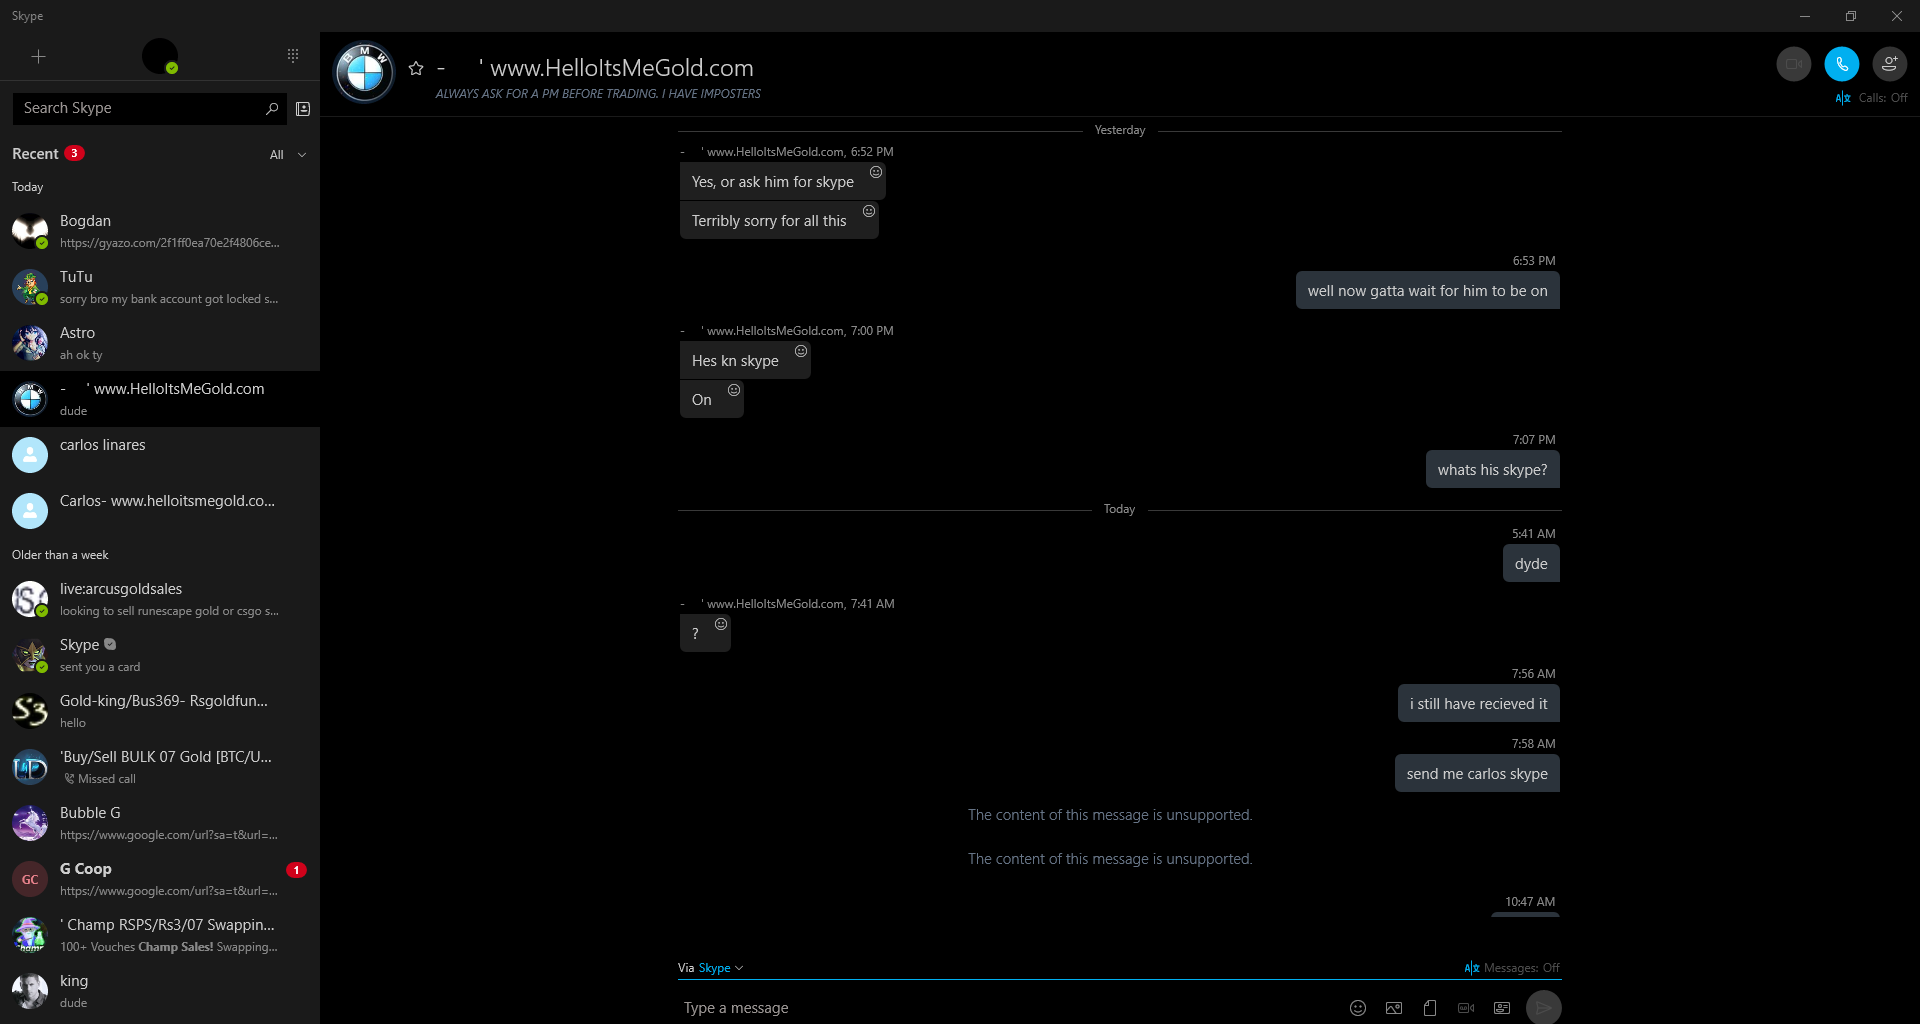The width and height of the screenshot is (1920, 1024).
Task: Select the 'dyde' message bubble
Action: tap(1531, 564)
